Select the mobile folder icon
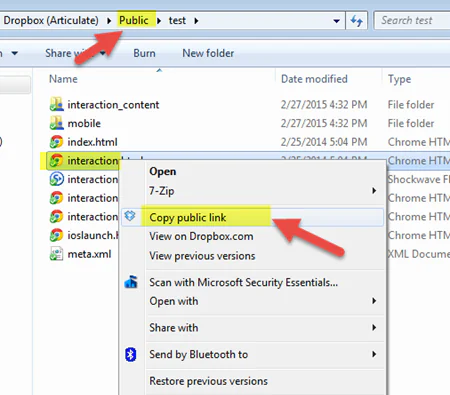The height and width of the screenshot is (395, 450). [56, 123]
